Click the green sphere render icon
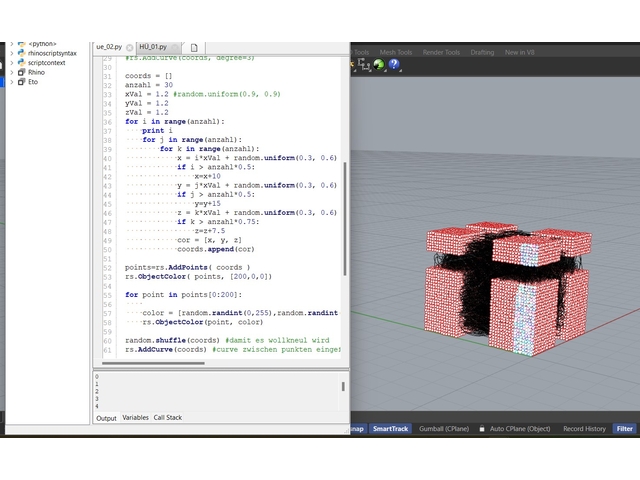Screen dimensions: 640x480 pos(379,65)
